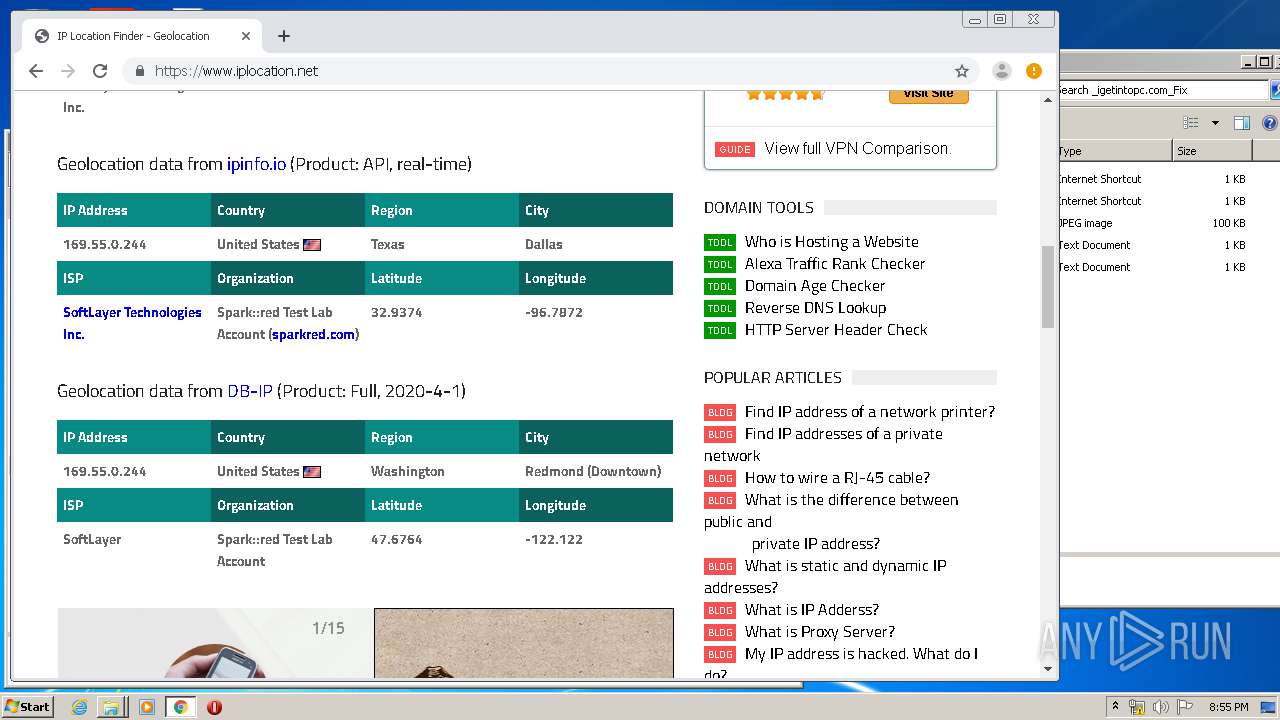Image resolution: width=1280 pixels, height=720 pixels.
Task: Open Windows Explorer from the taskbar
Action: pos(110,707)
